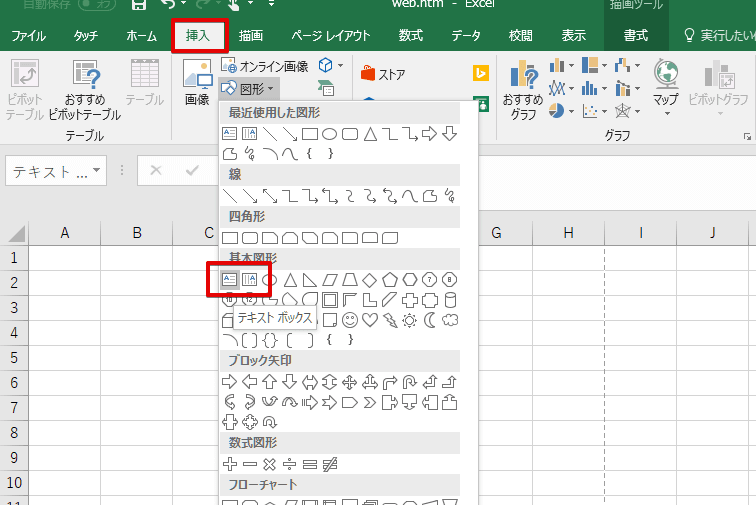The height and width of the screenshot is (505, 756).
Task: Select the lightning bolt shape
Action: pos(390,320)
